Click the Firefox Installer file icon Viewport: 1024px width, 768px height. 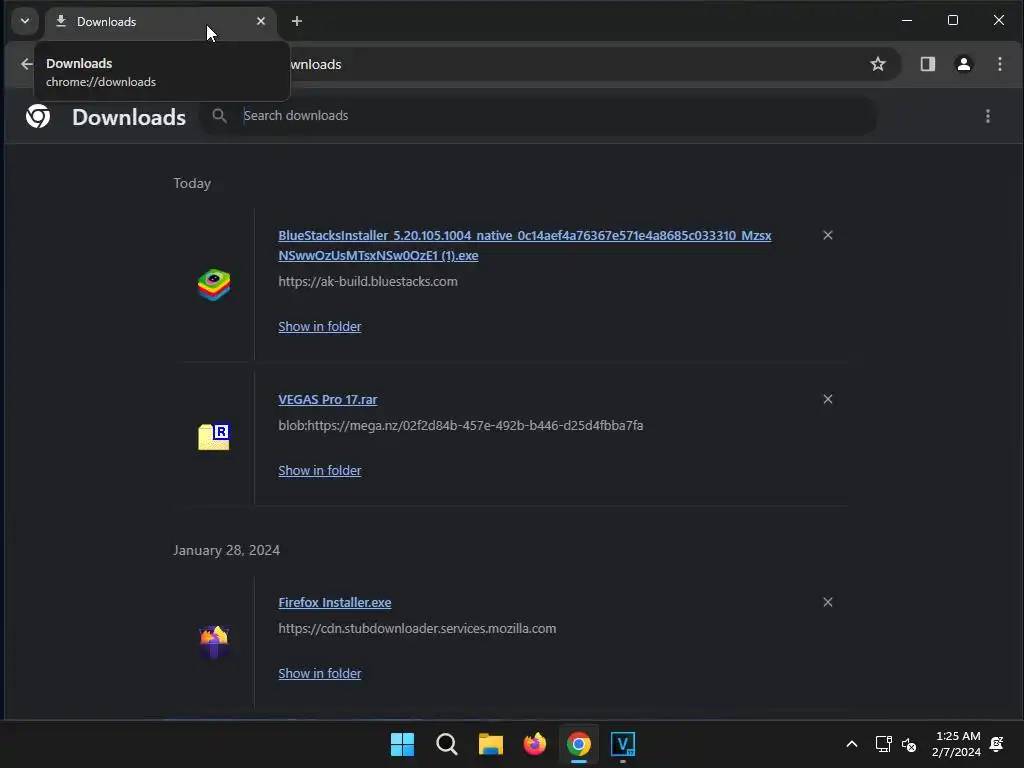point(214,641)
